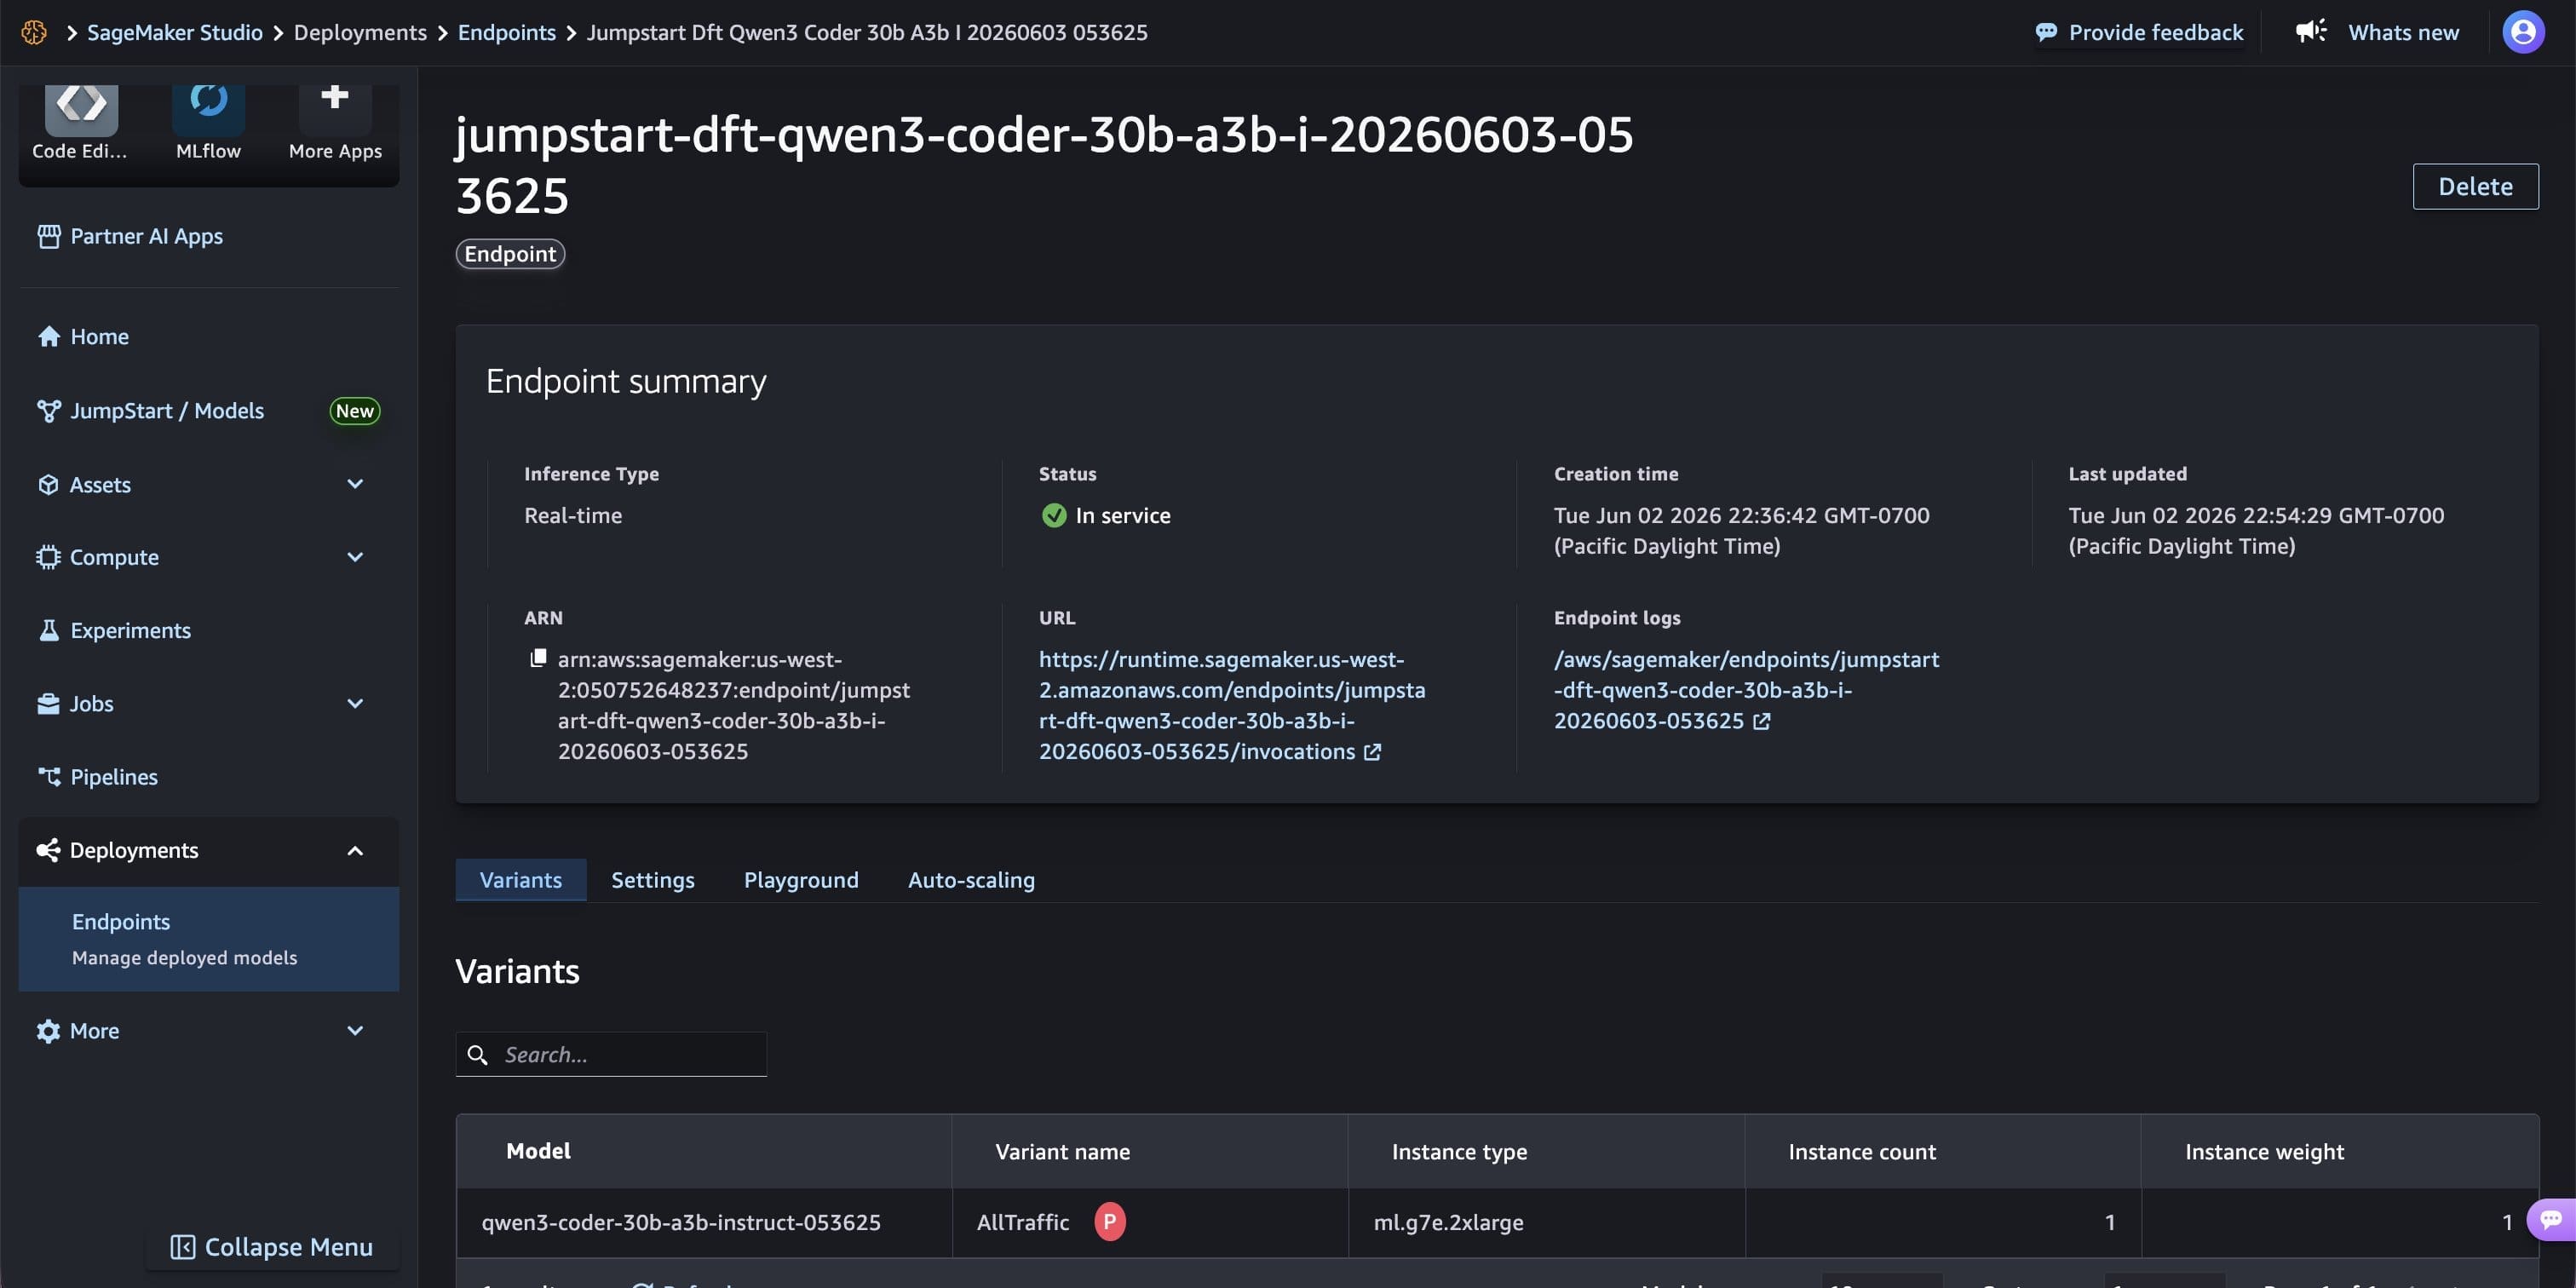Go to Pipelines in the sidebar
This screenshot has width=2576, height=1288.
113,777
